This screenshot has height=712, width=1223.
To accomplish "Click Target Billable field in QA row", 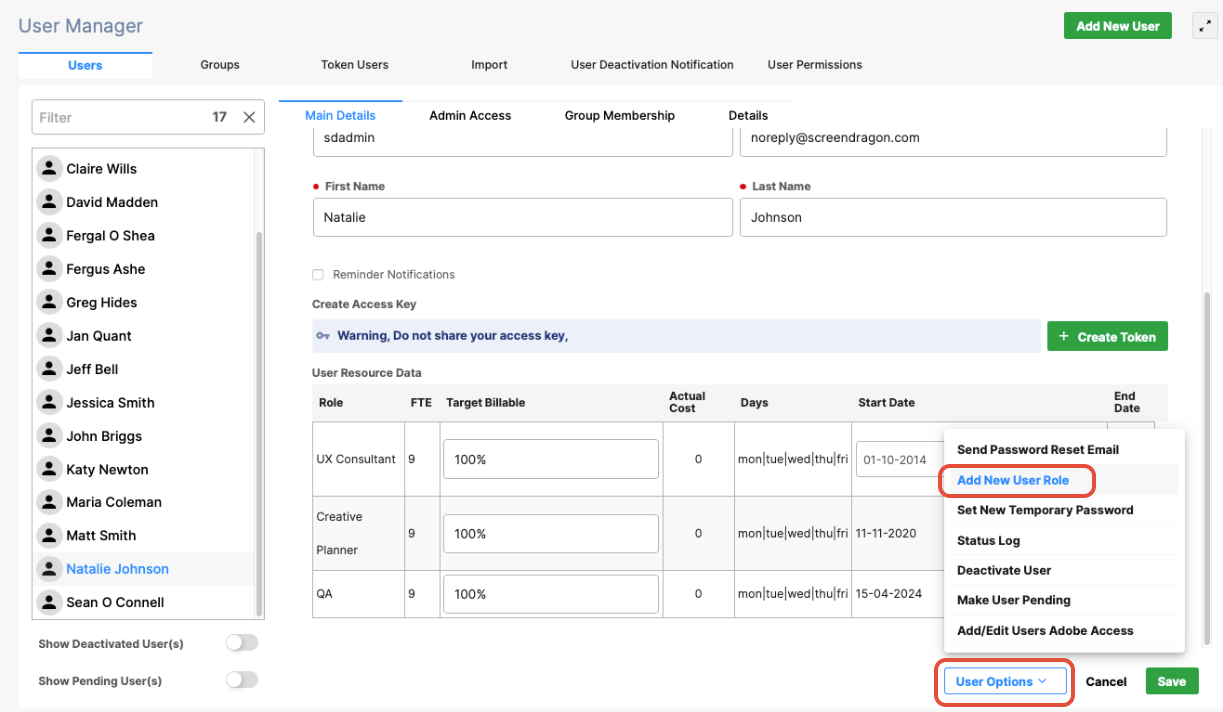I will 551,594.
